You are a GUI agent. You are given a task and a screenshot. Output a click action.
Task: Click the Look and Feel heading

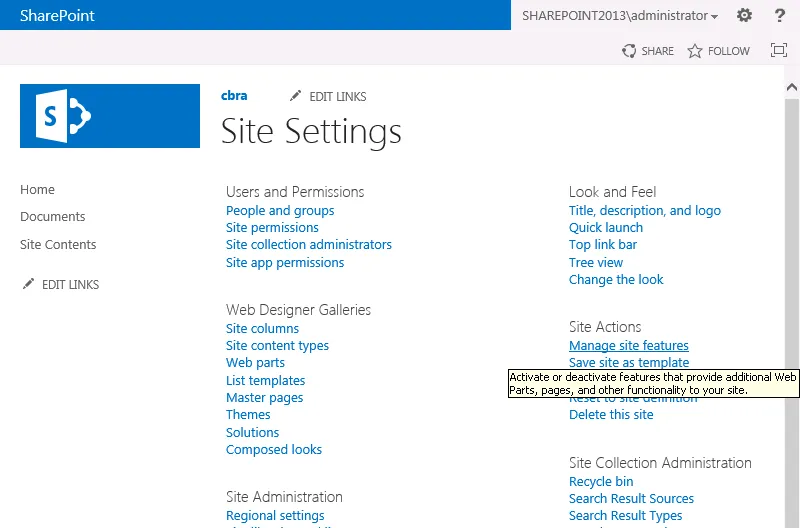(612, 192)
